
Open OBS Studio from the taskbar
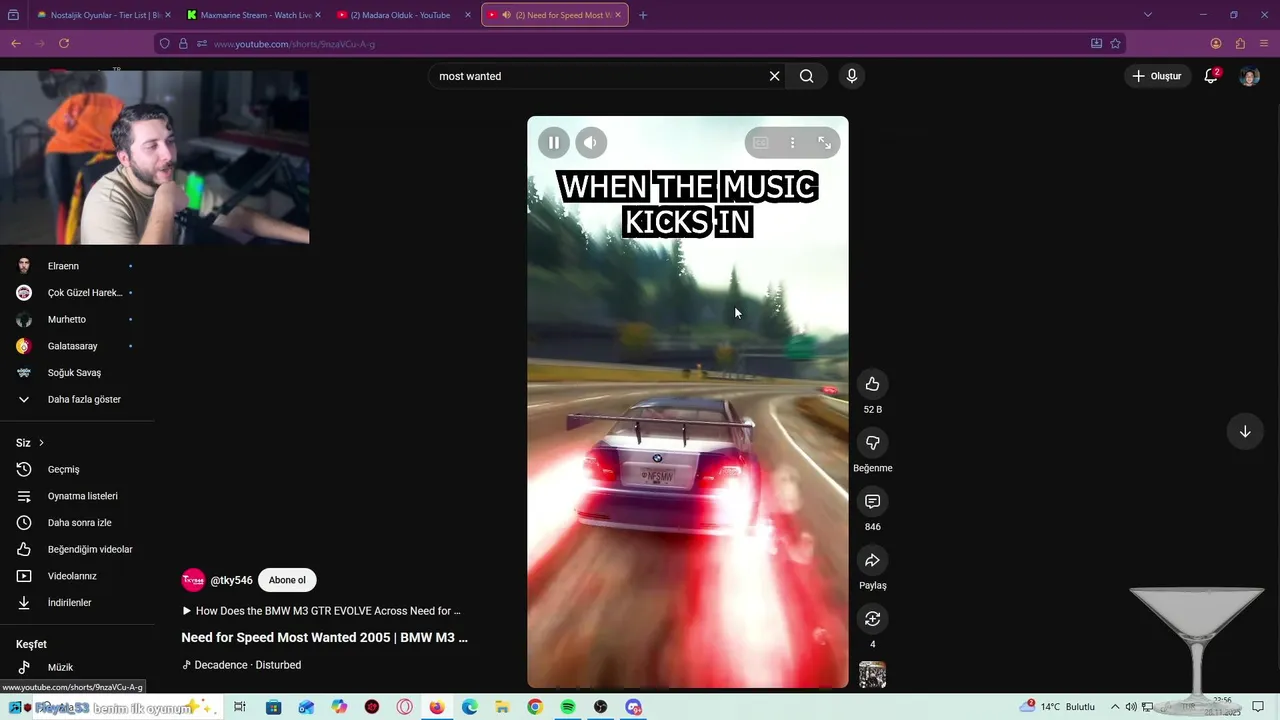click(x=600, y=707)
